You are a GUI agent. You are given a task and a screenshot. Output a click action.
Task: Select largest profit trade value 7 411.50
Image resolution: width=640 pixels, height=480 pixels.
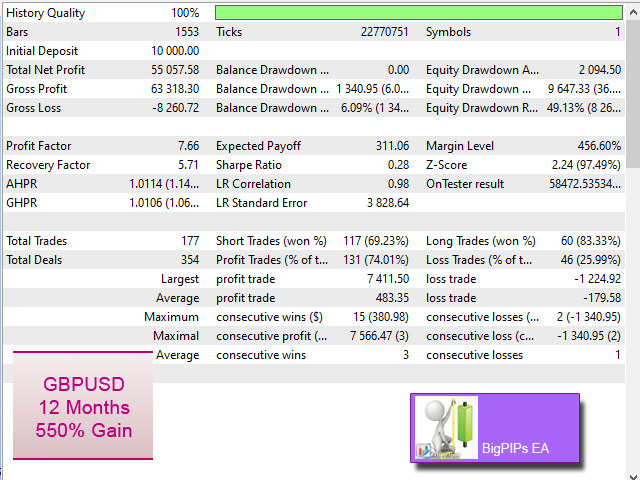pyautogui.click(x=388, y=279)
